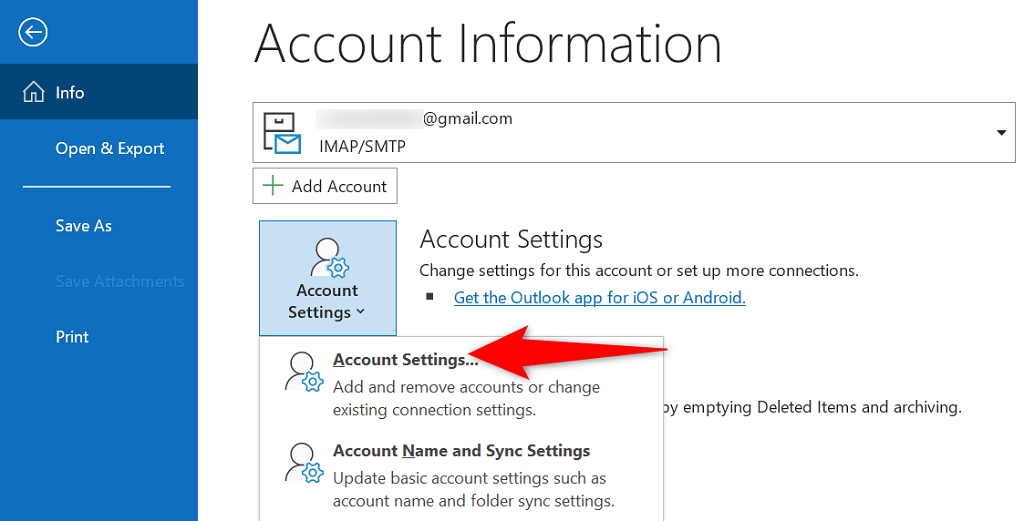Choose Account Name and Sync Settings

coord(461,451)
